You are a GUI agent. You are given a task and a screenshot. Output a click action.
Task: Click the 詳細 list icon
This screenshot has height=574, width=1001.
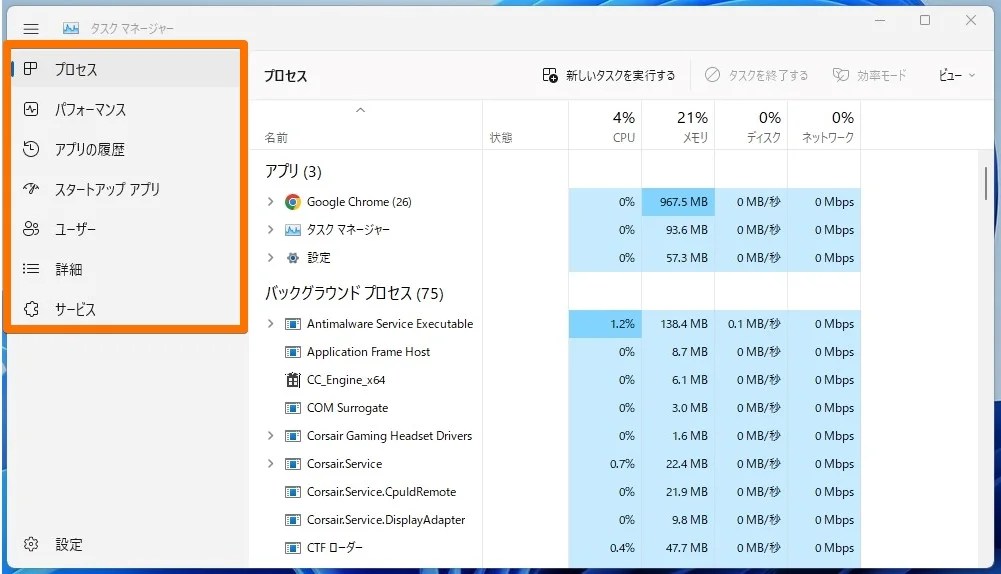coord(31,269)
